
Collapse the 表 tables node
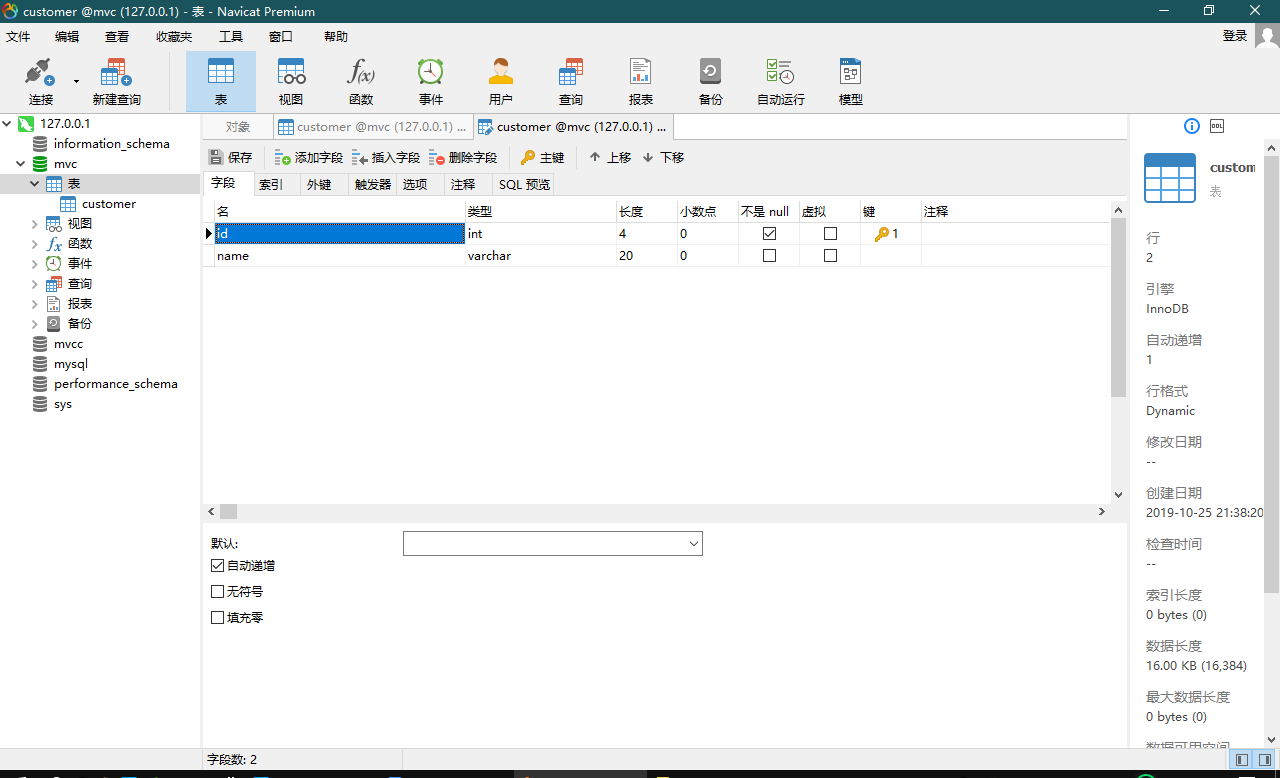click(35, 184)
